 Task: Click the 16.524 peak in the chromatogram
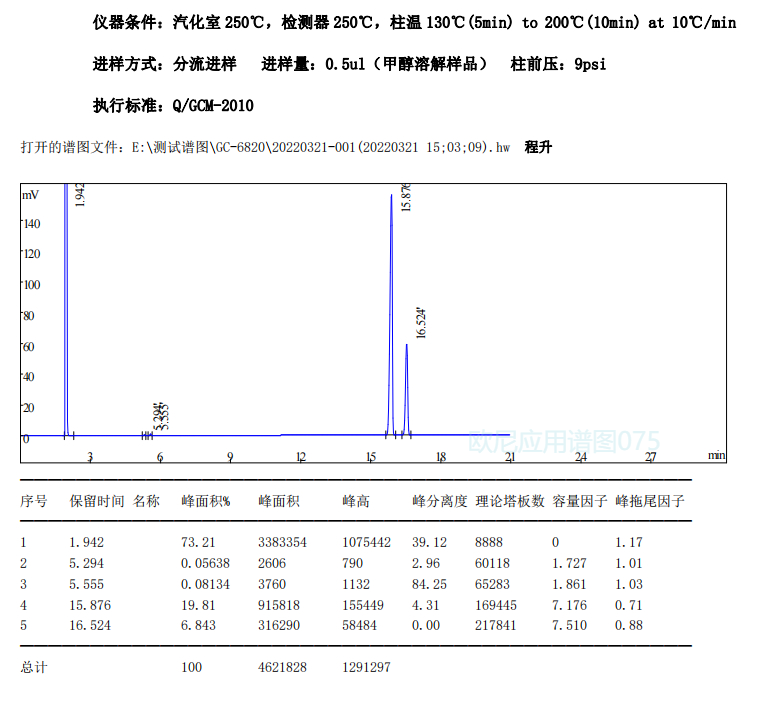click(x=406, y=348)
